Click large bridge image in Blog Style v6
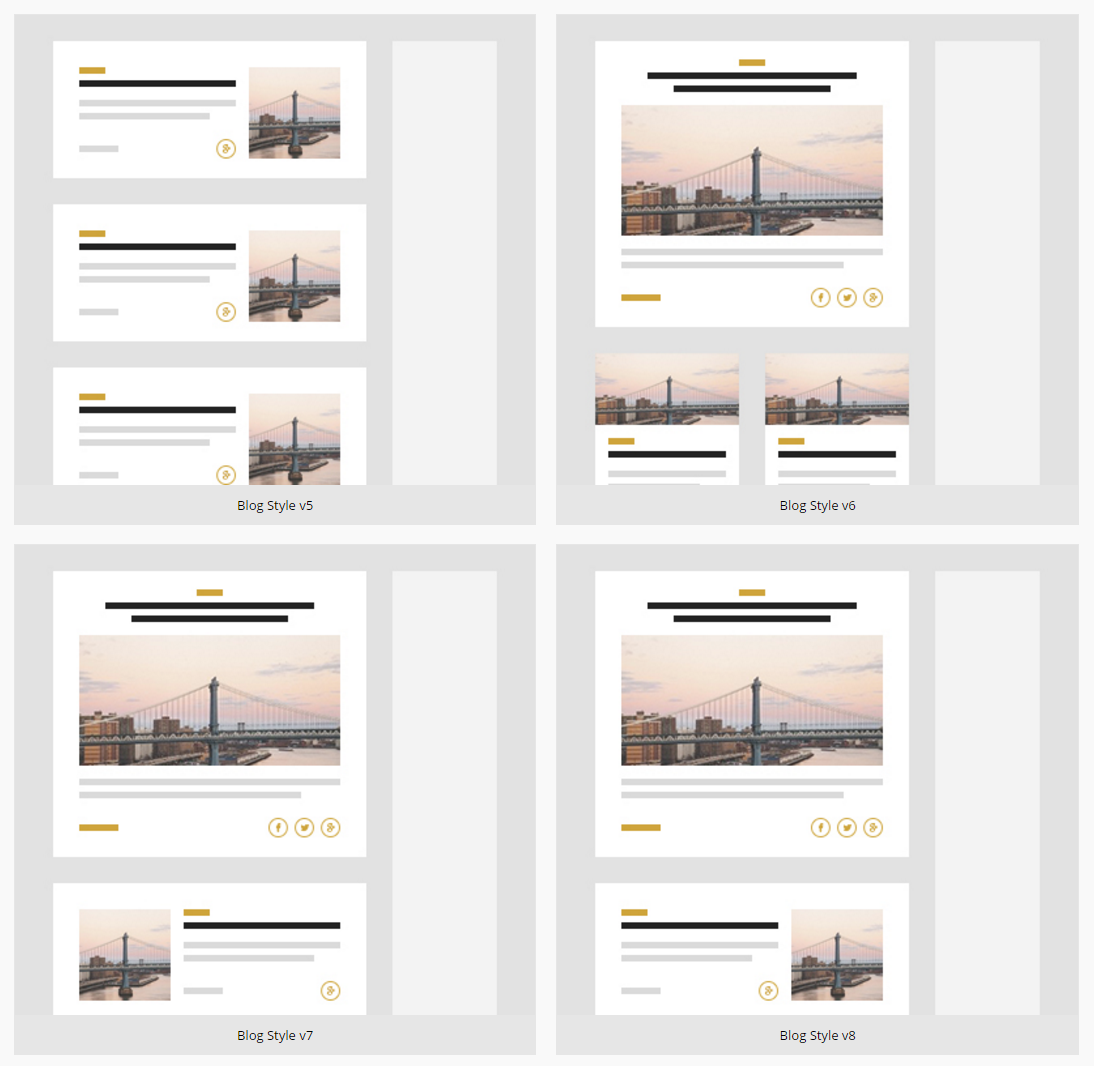 tap(752, 170)
